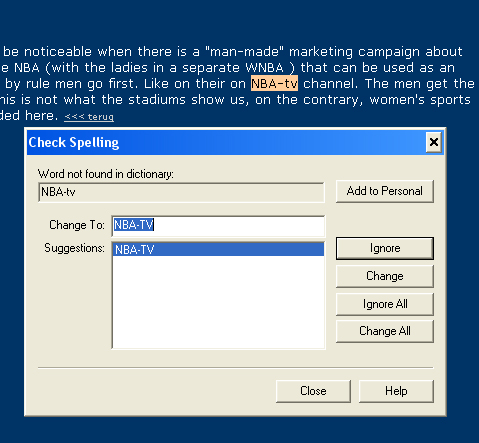Screen dimensions: 479x443
Task: Click the Ignore All button
Action: (385, 304)
